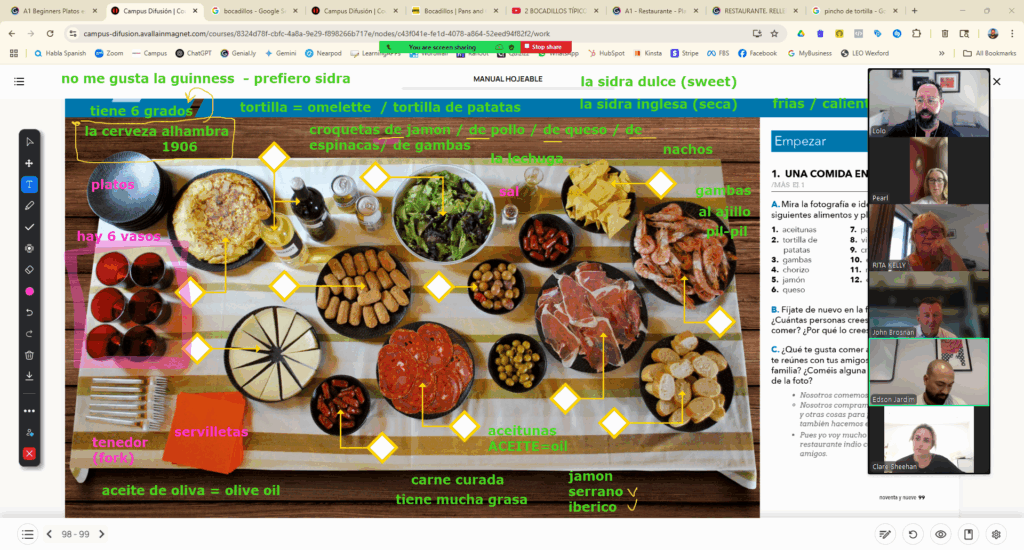Select the eraser annotation tool
1024x550 pixels.
29,270
